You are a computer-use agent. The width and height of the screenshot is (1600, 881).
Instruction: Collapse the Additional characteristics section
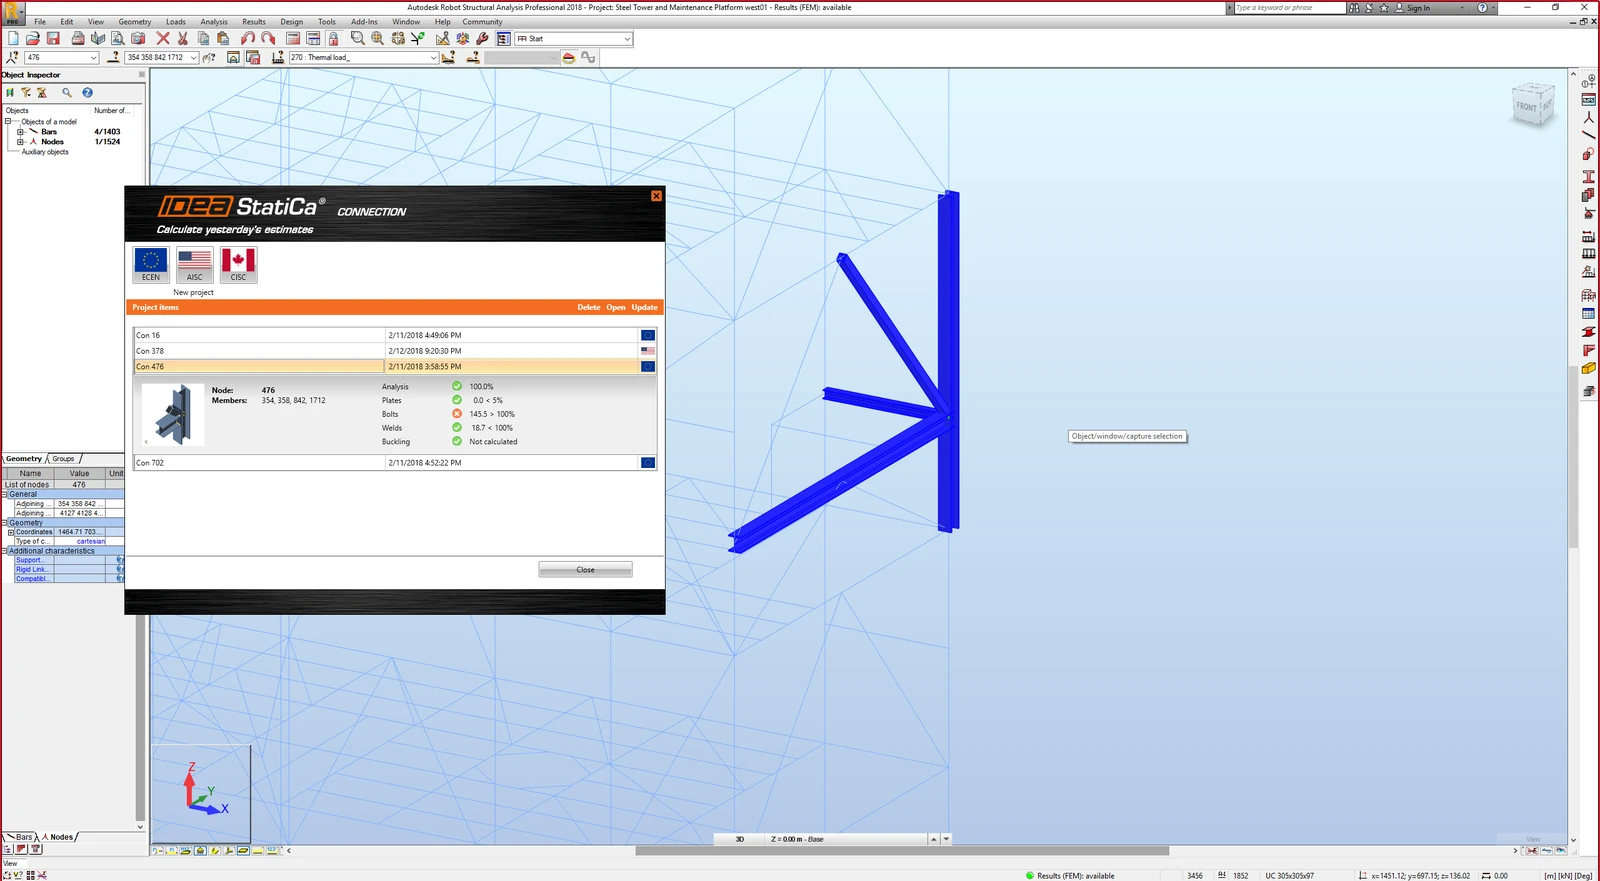click(x=4, y=551)
